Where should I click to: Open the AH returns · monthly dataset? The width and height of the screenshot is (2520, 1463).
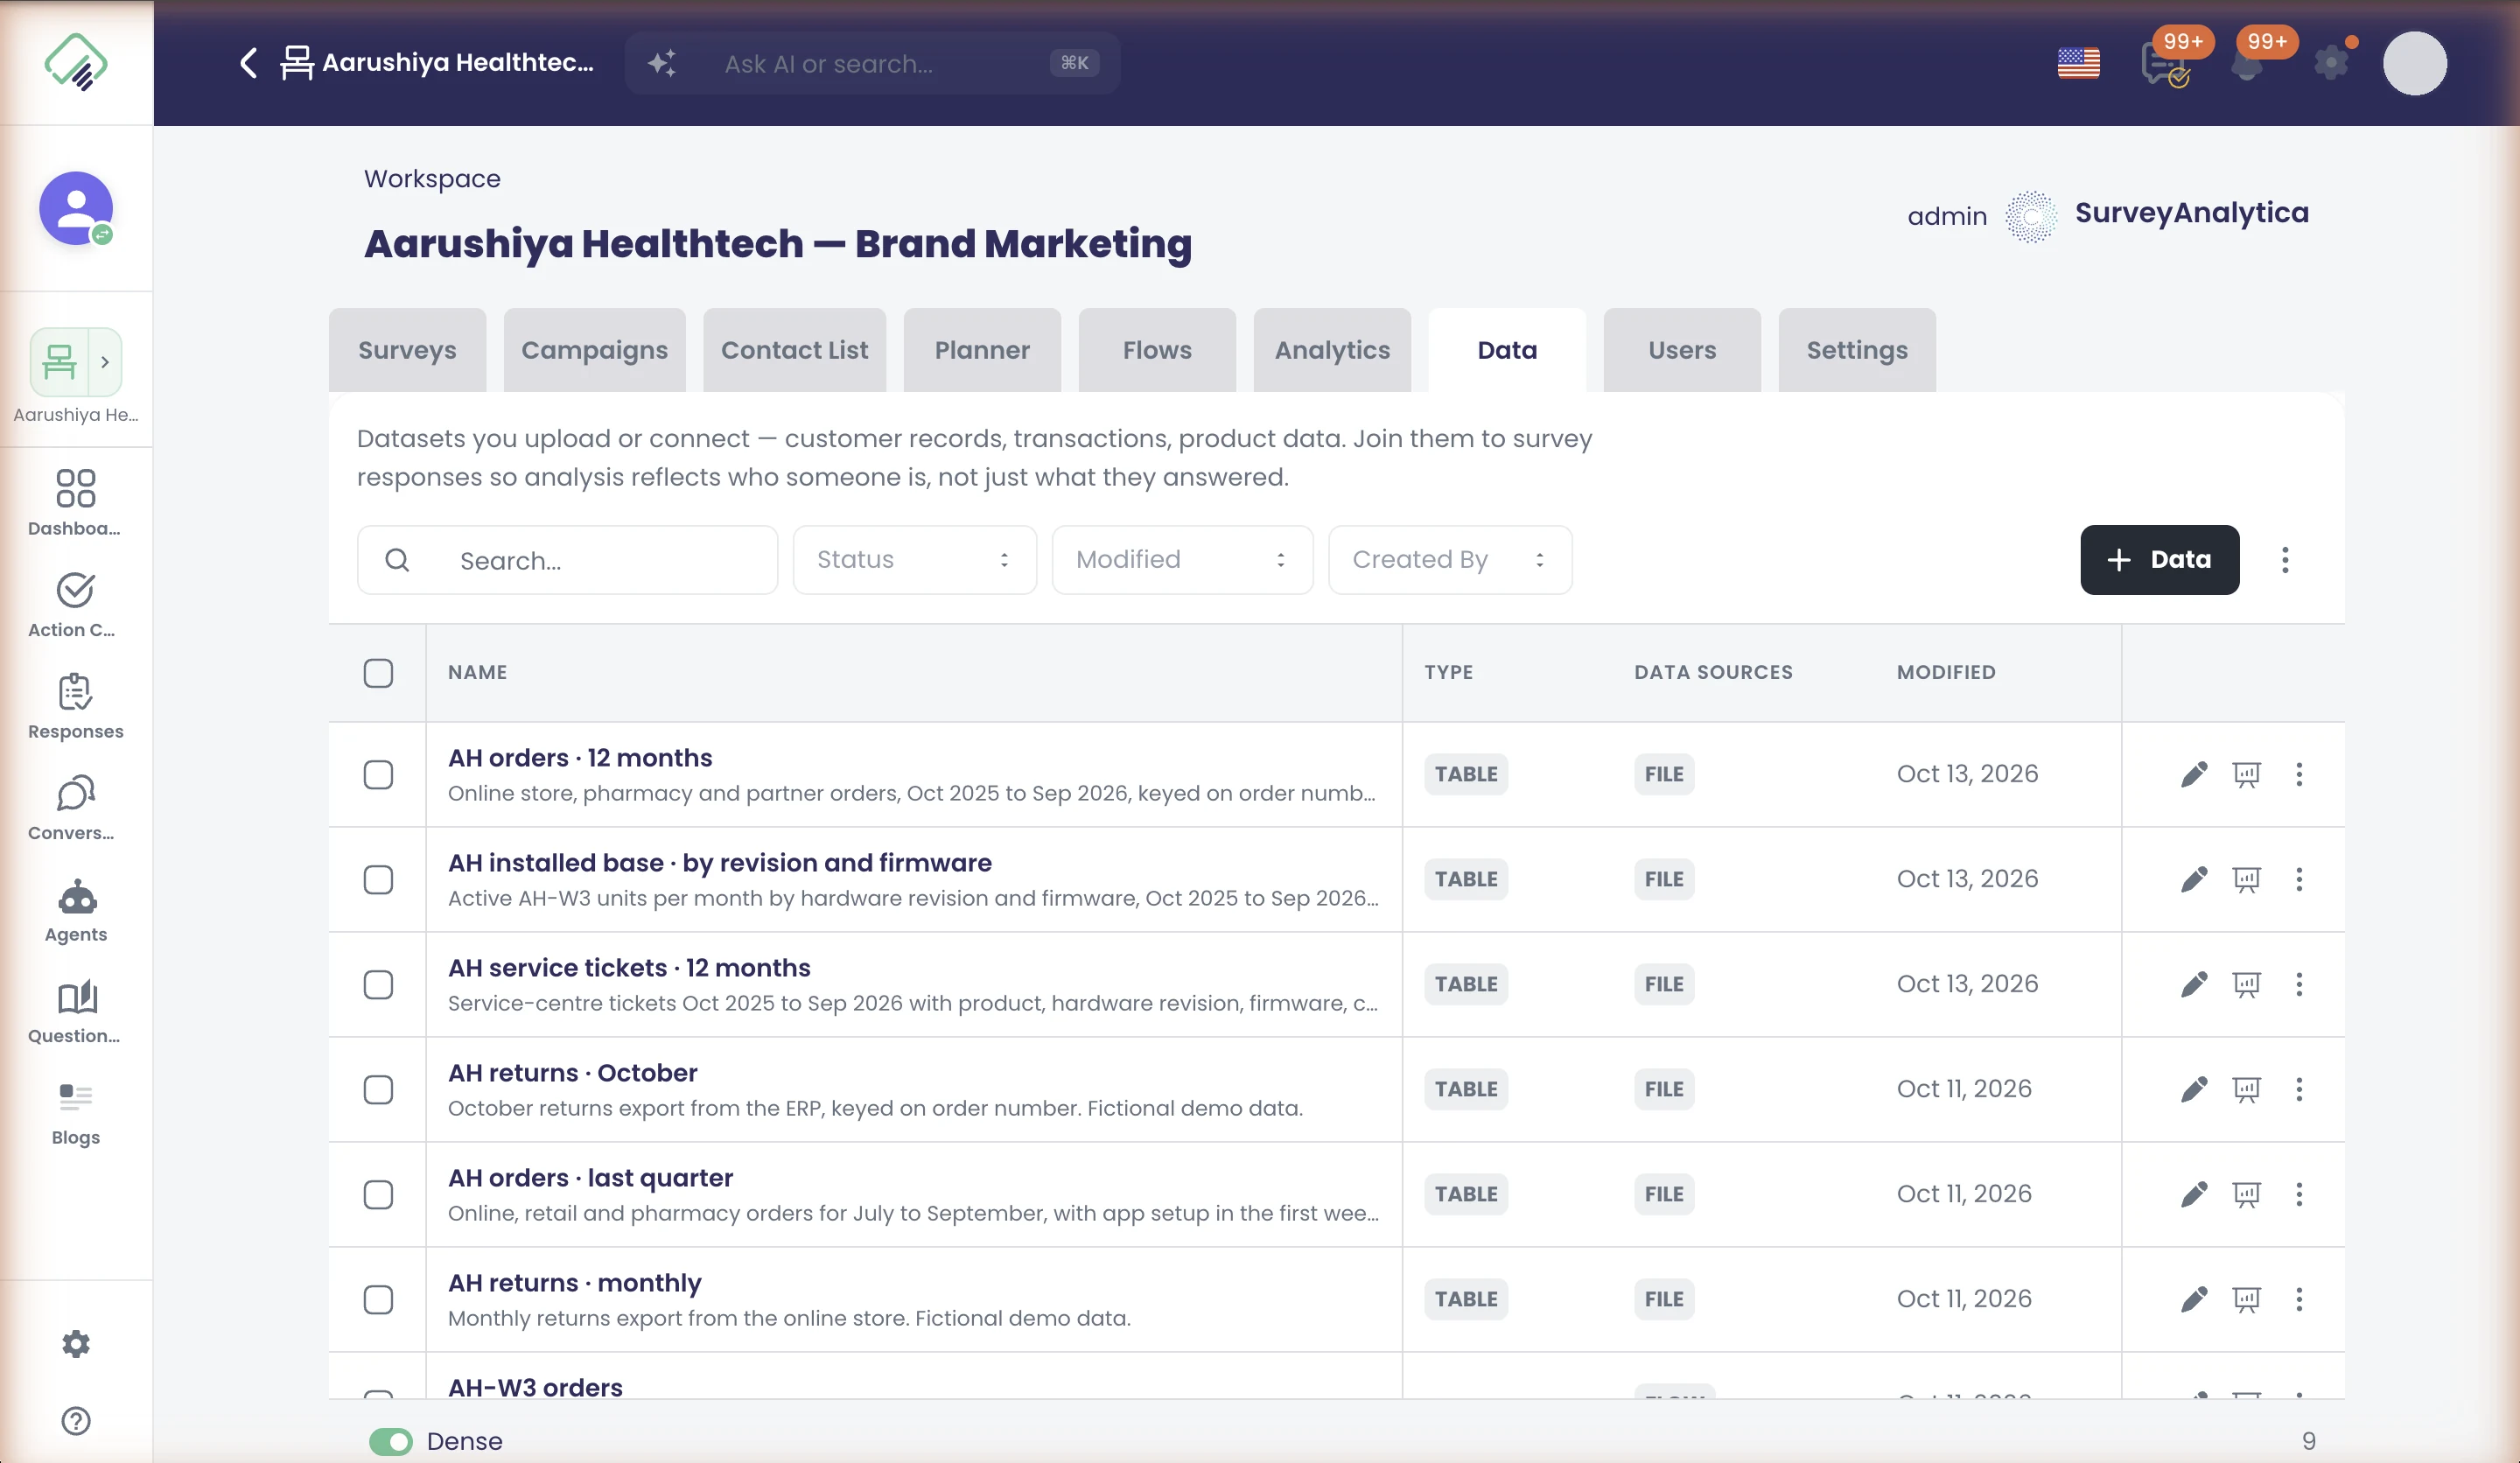(x=575, y=1282)
